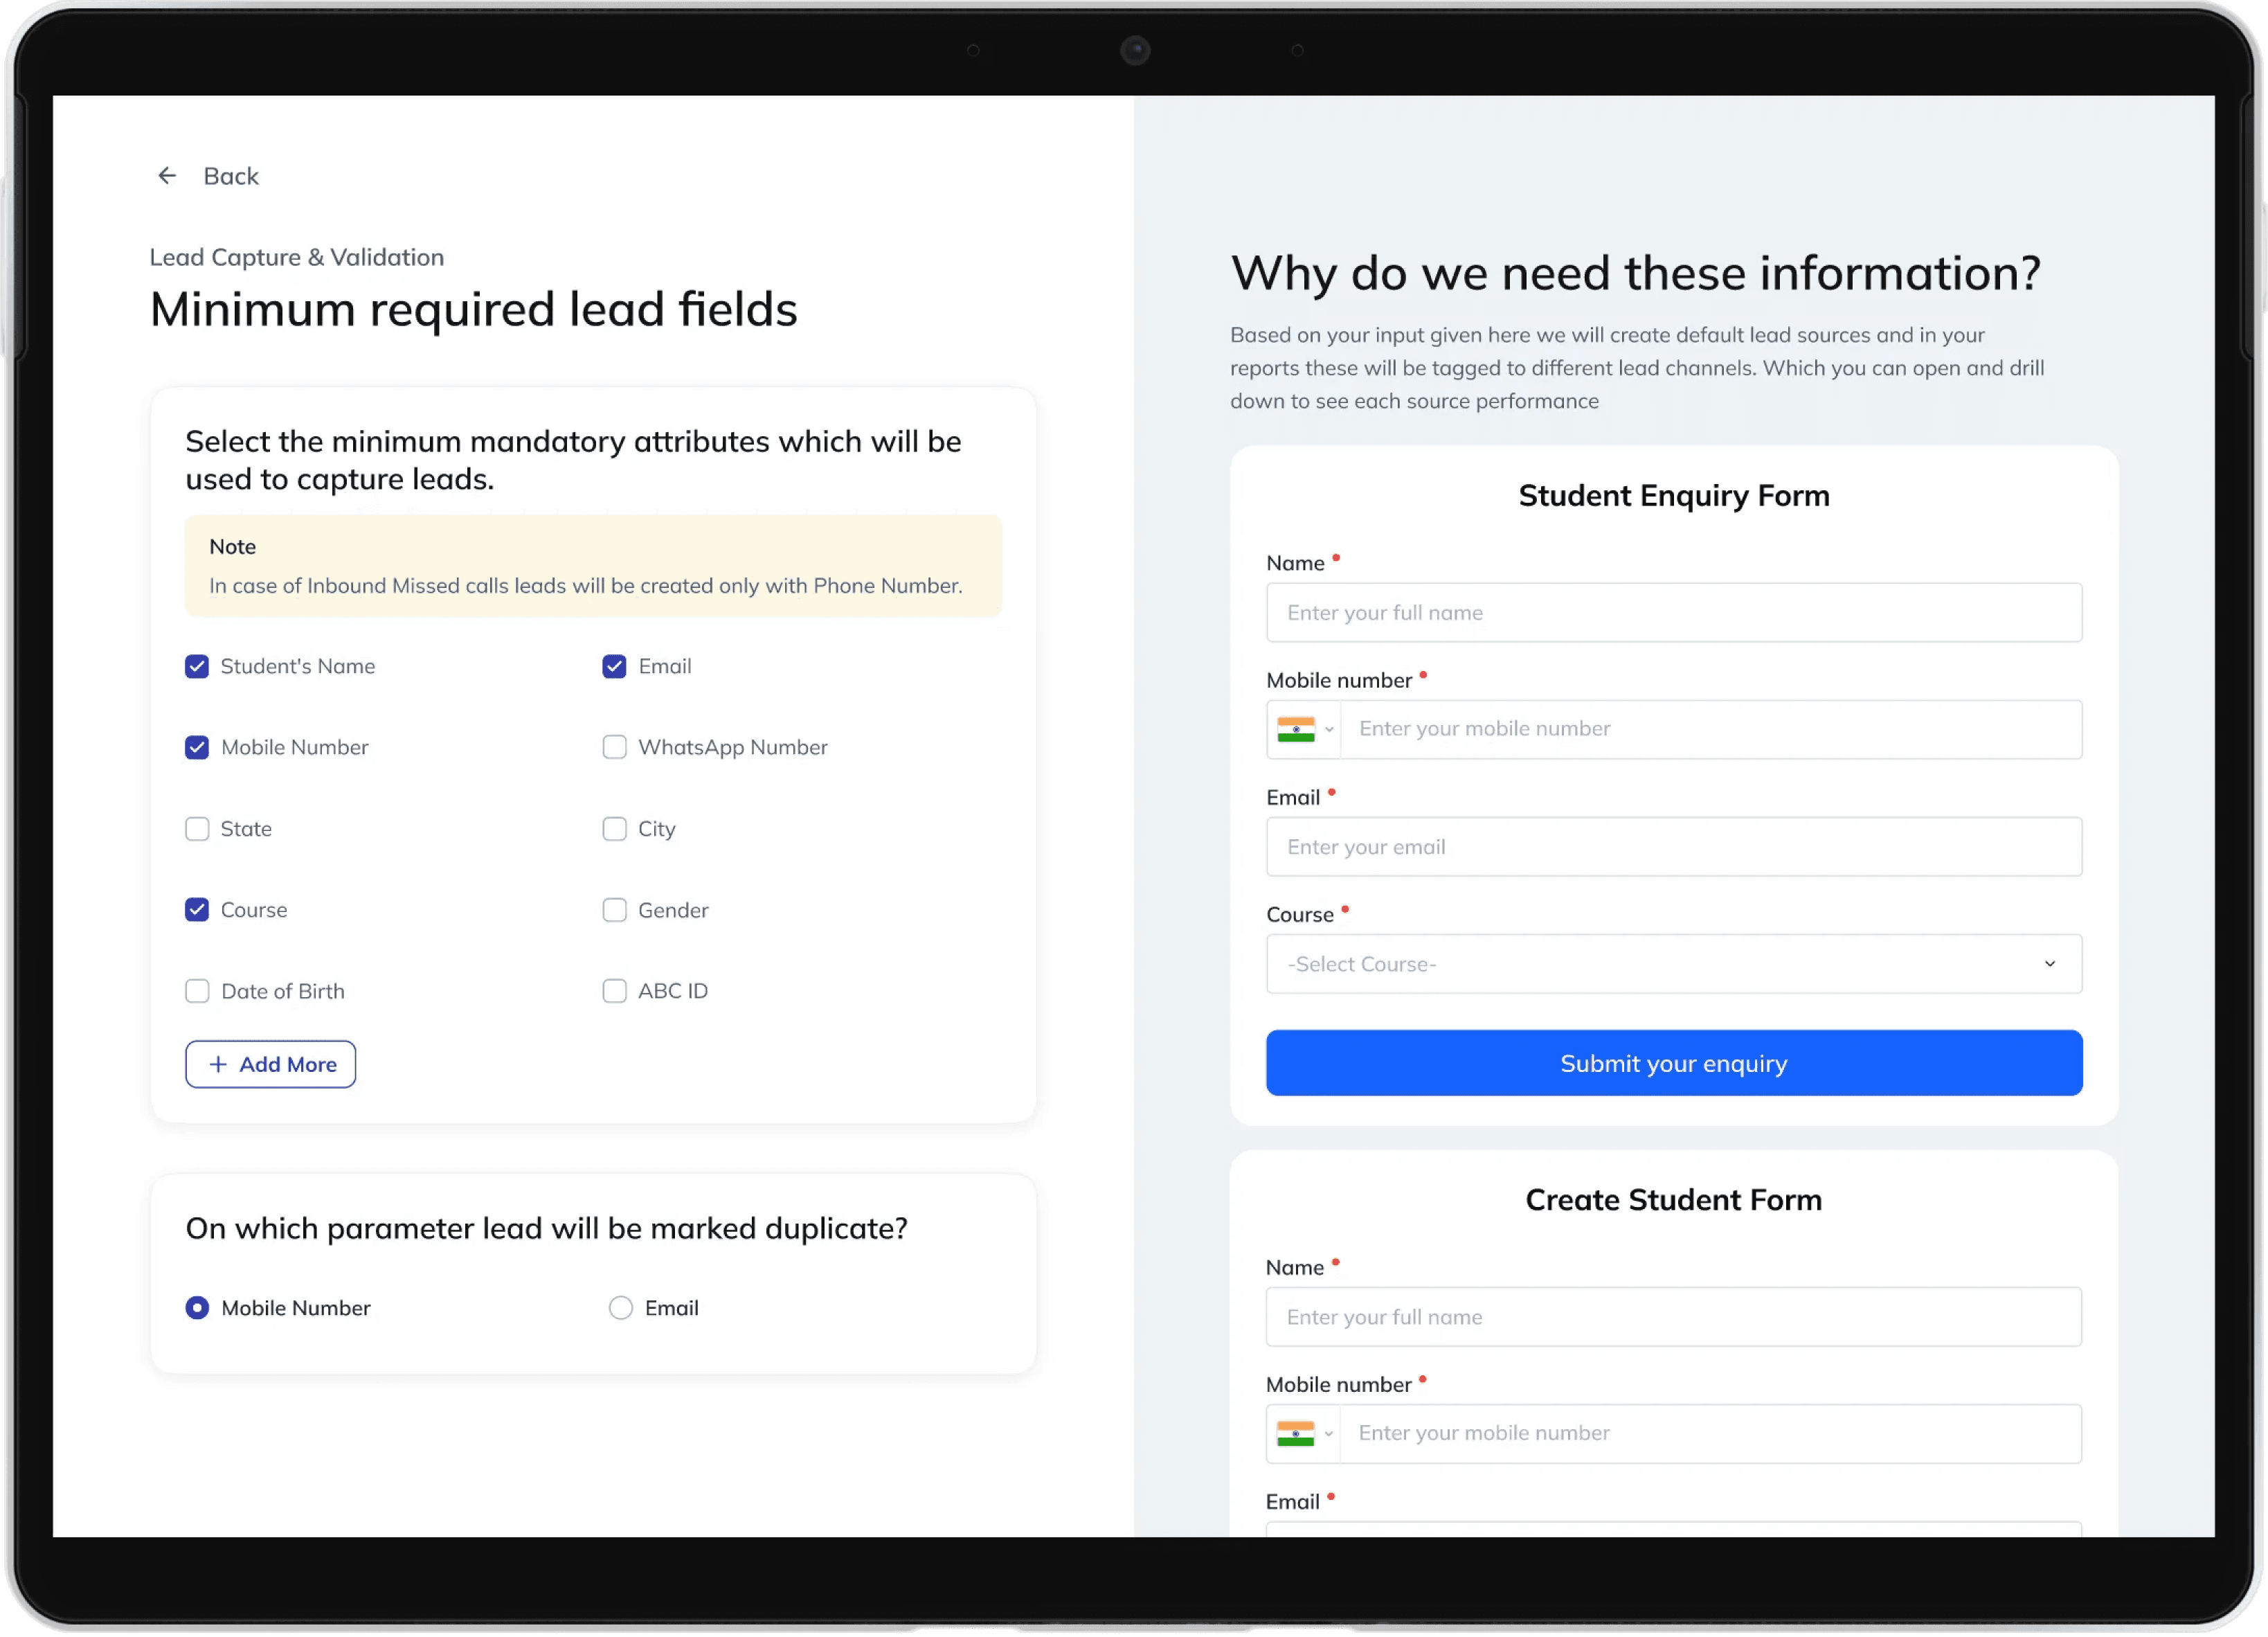Click India flag in Create Student Form
This screenshot has height=1637, width=2268.
(1295, 1433)
